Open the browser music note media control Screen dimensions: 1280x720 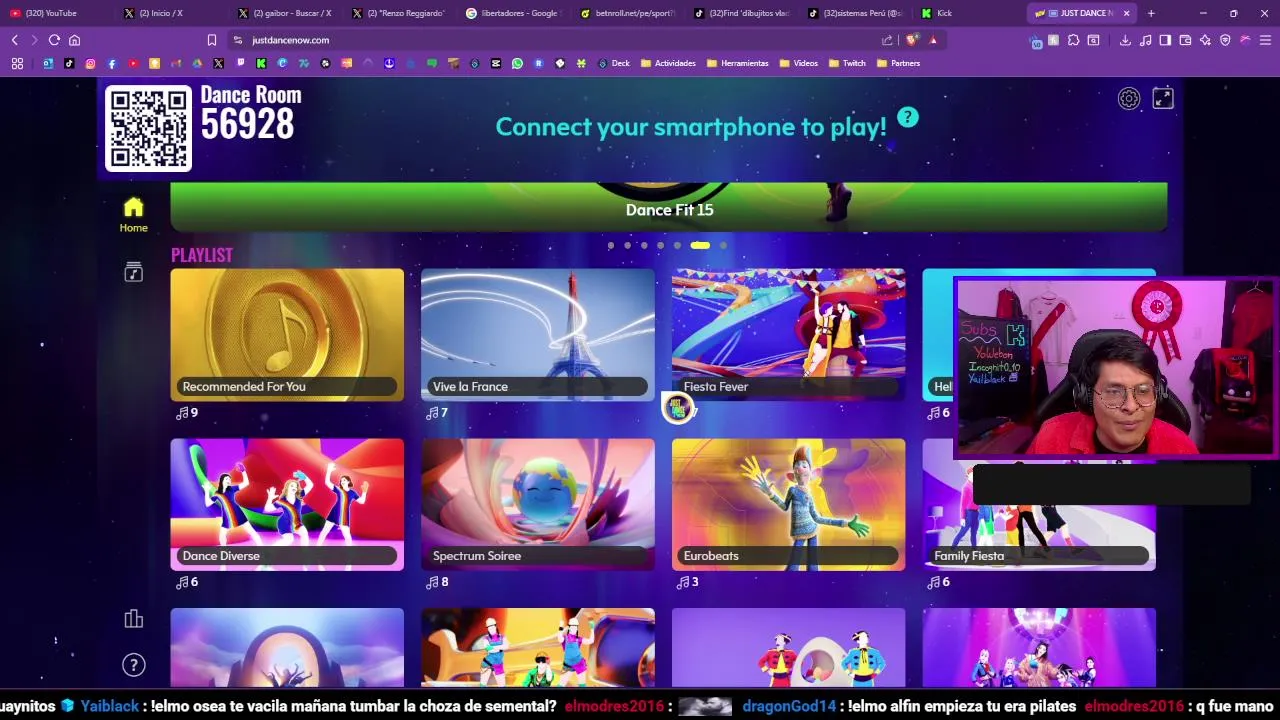[1145, 40]
